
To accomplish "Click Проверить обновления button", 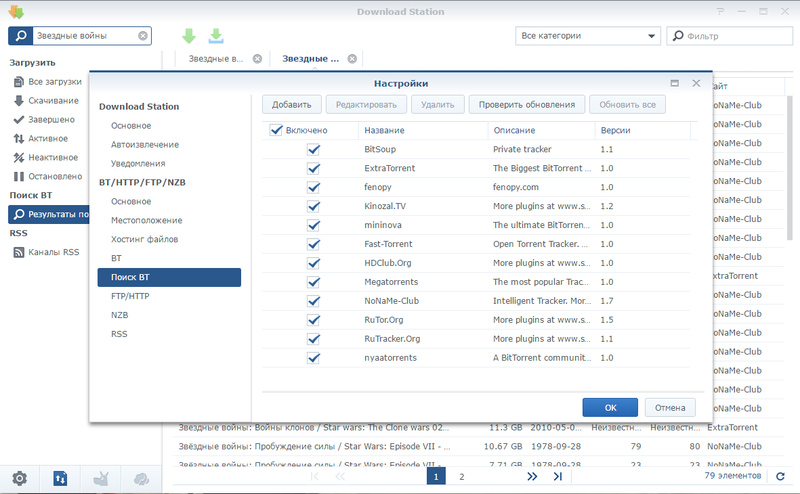I will point(527,105).
